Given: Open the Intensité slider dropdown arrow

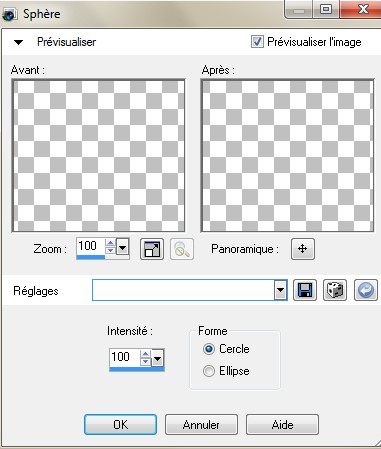Looking at the screenshot, I should (x=157, y=359).
